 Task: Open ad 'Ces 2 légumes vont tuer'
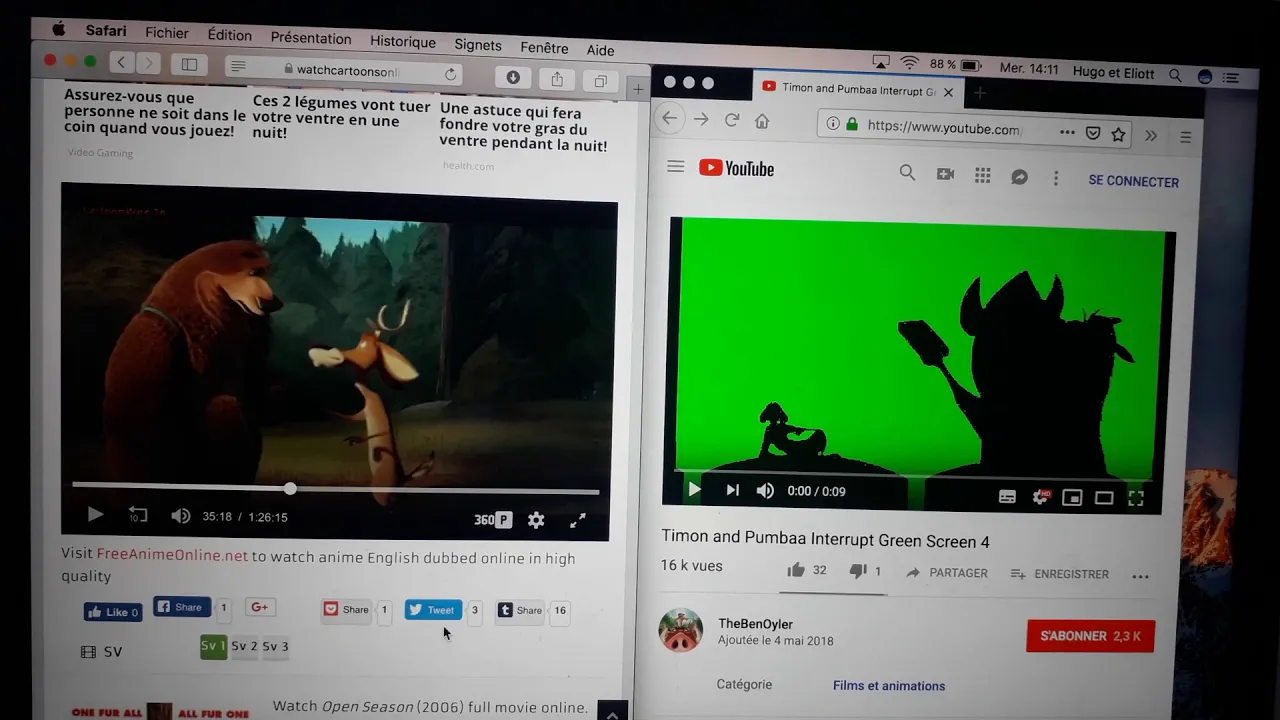pos(341,118)
